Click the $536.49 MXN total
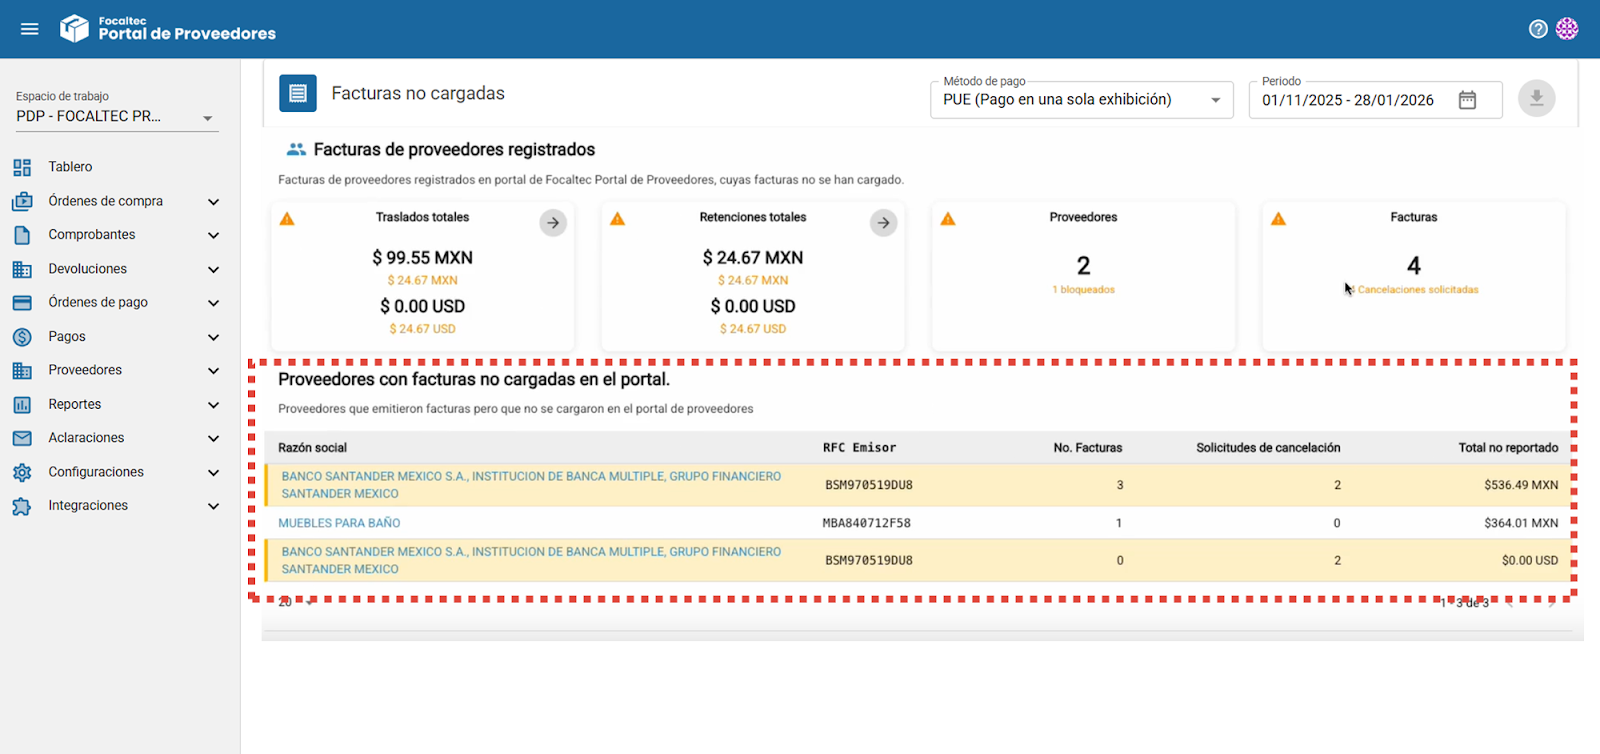This screenshot has width=1600, height=754. coord(1521,485)
